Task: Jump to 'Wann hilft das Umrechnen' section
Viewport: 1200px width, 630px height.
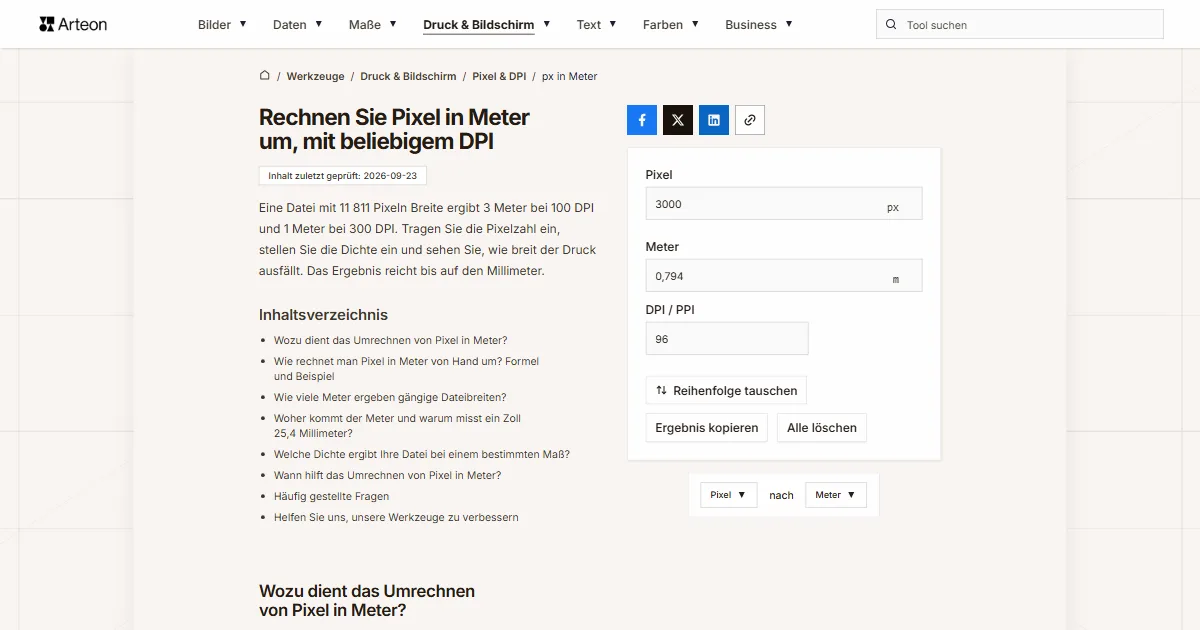Action: (x=387, y=475)
